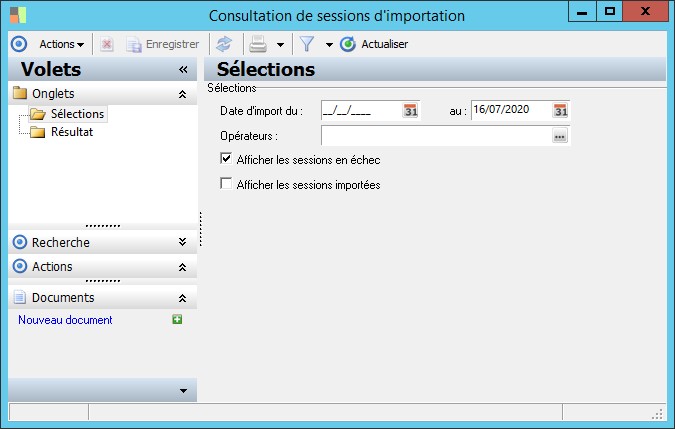675x429 pixels.
Task: Click the Actualiser button
Action: point(375,44)
